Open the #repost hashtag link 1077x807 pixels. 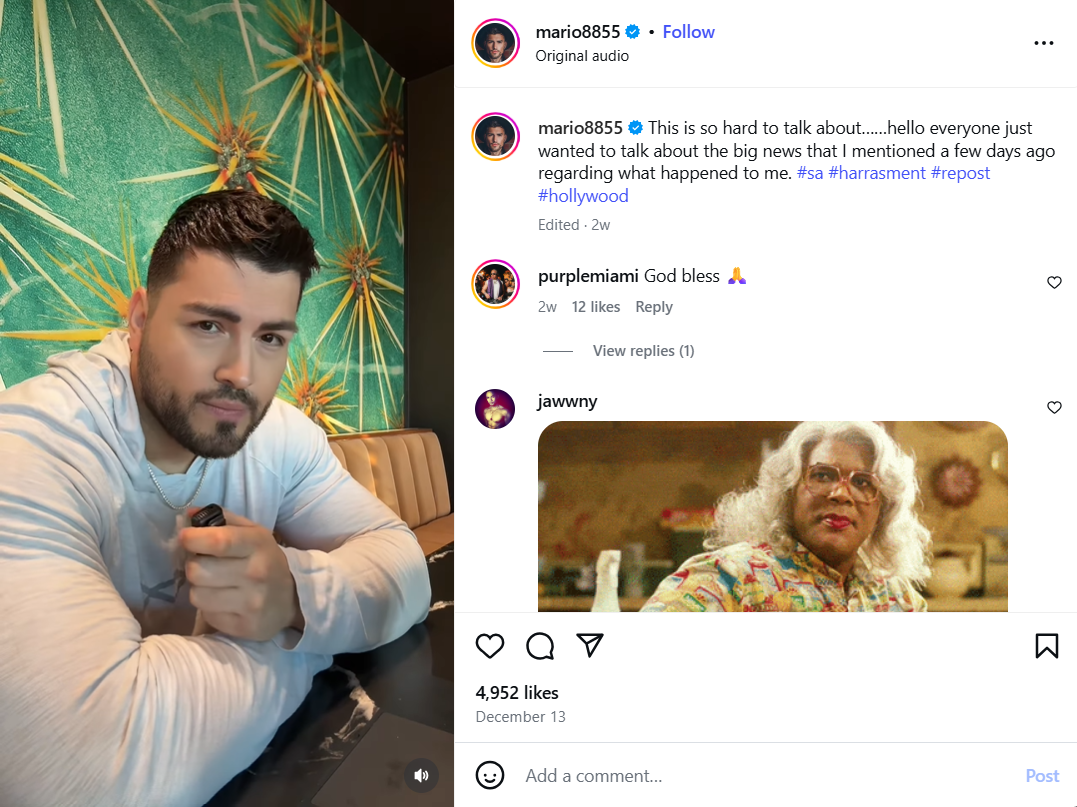[x=960, y=173]
